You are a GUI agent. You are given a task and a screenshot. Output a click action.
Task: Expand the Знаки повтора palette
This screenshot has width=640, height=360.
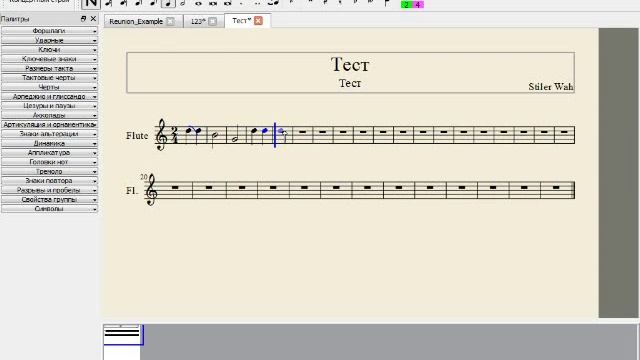coord(49,180)
